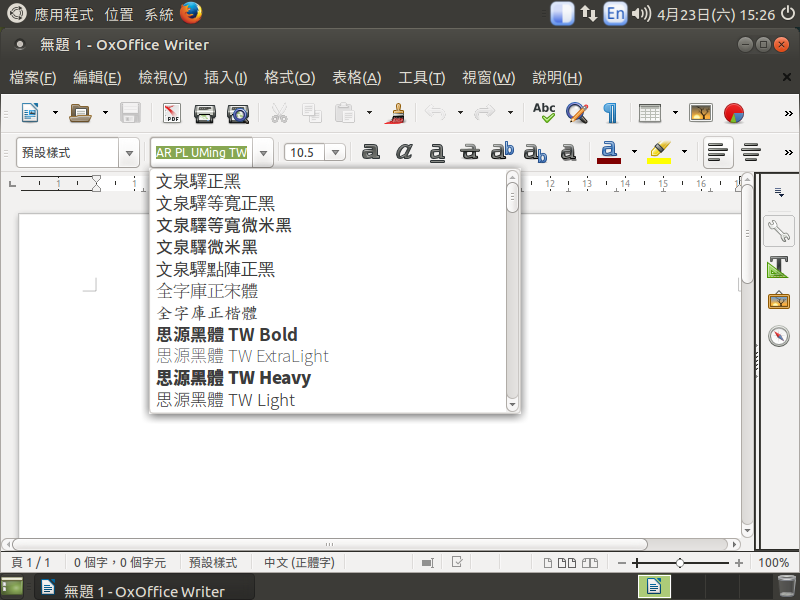Click the Clone Formatting paintbrush icon
The width and height of the screenshot is (800, 600).
pos(395,113)
